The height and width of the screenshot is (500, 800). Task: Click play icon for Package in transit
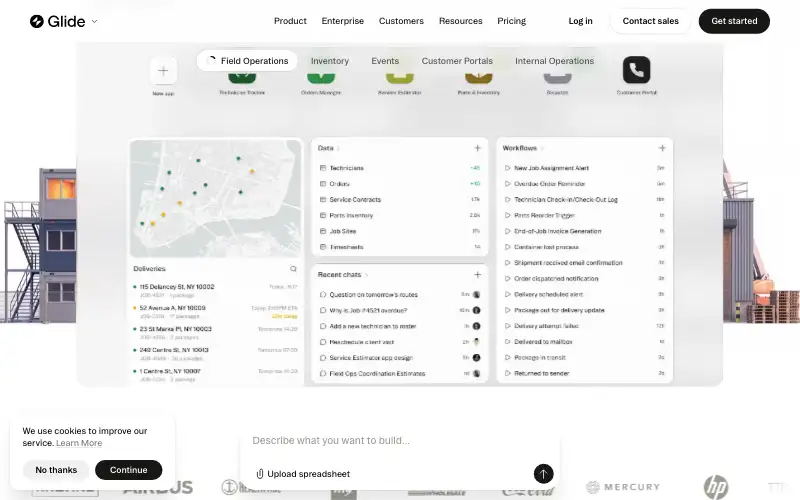click(x=507, y=358)
